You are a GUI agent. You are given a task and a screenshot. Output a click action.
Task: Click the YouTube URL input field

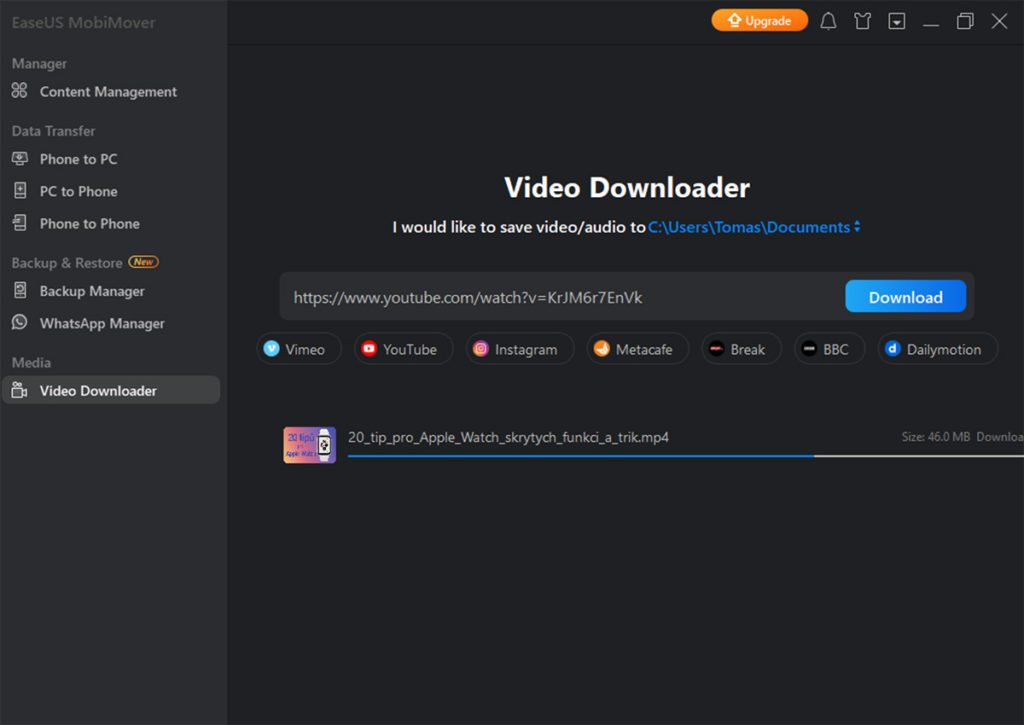(x=562, y=297)
